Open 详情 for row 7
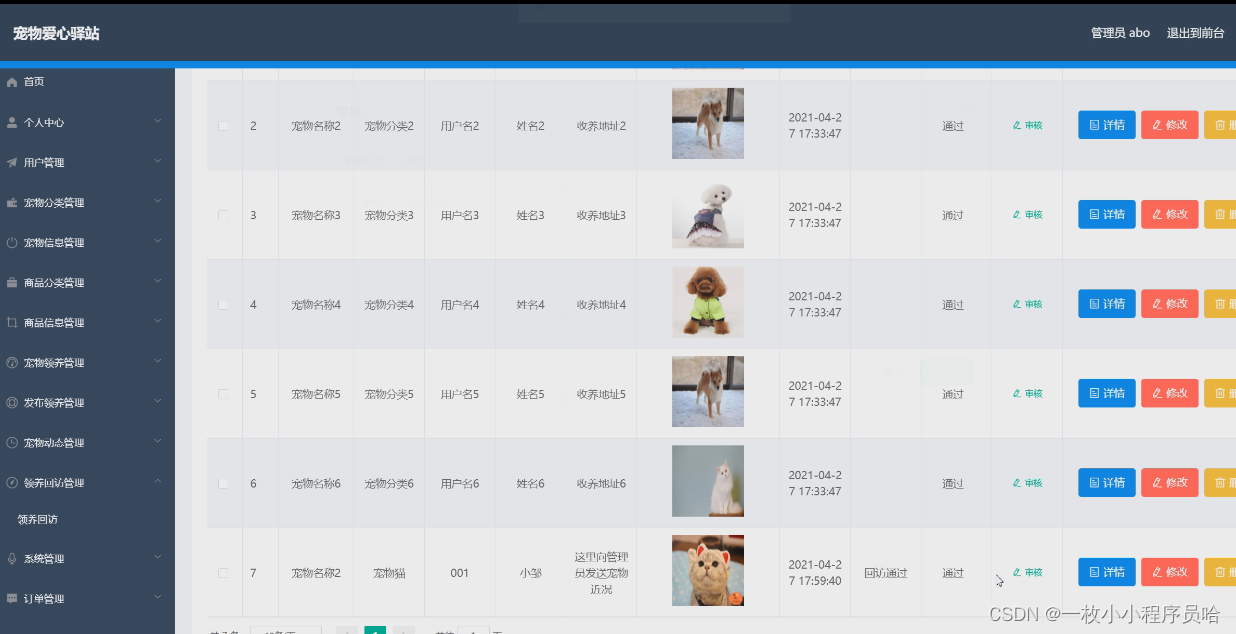Screen dimensions: 1236x634 (x=1107, y=572)
